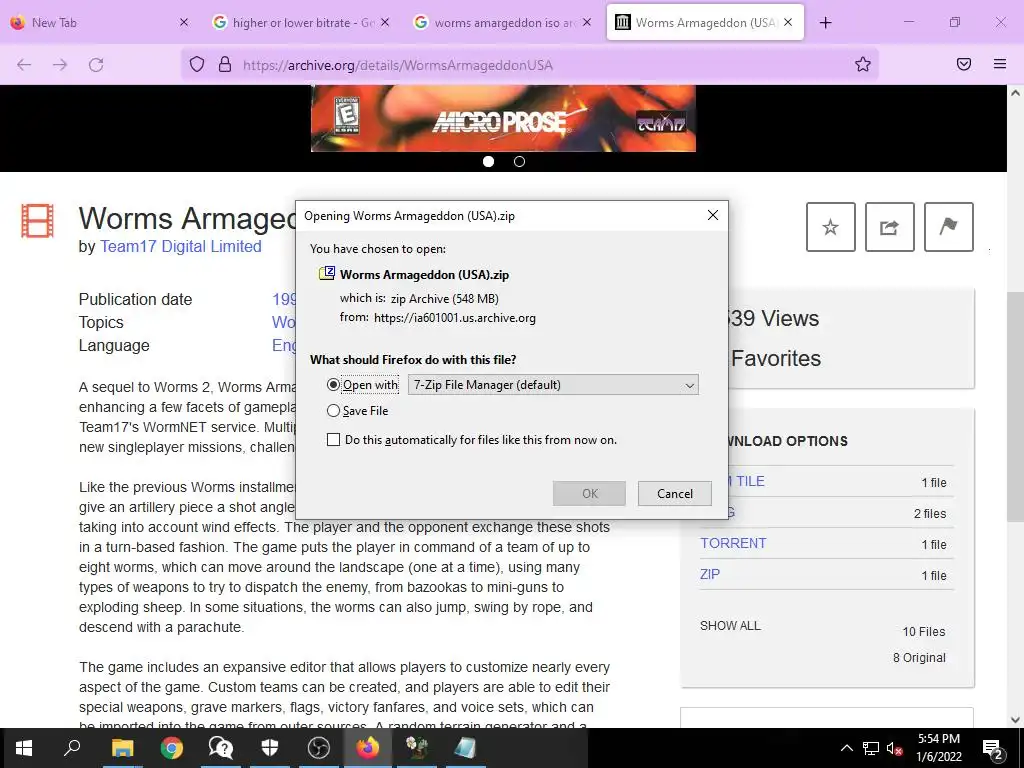Close the New Tab tab
The width and height of the screenshot is (1024, 768).
point(184,22)
